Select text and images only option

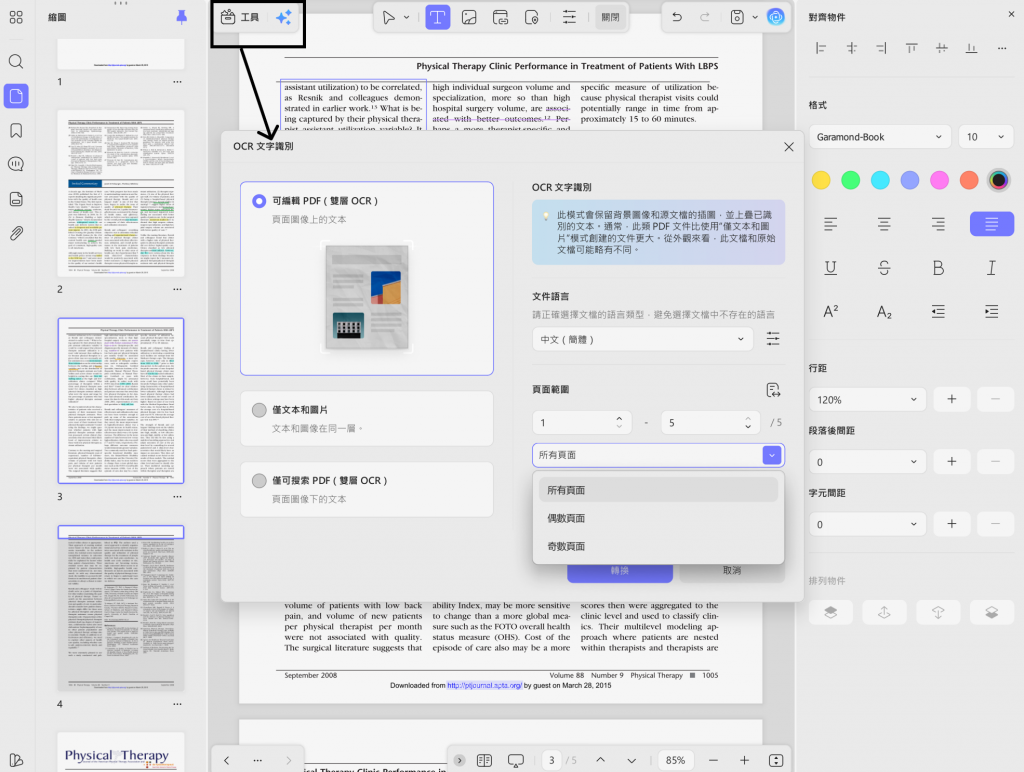pos(366,418)
